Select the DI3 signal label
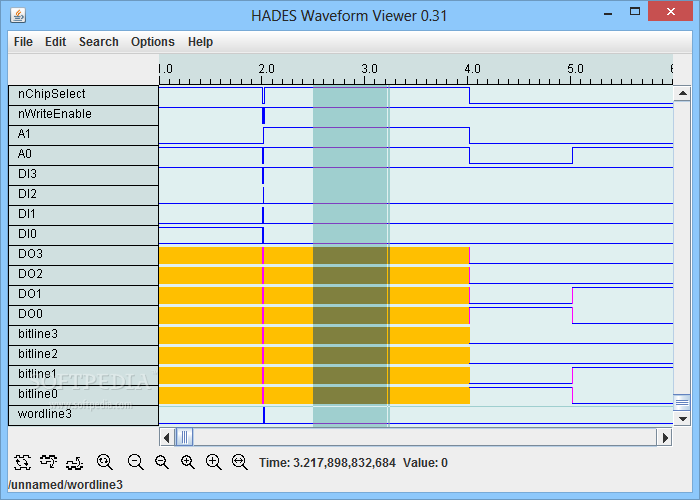The width and height of the screenshot is (700, 500). [83, 175]
